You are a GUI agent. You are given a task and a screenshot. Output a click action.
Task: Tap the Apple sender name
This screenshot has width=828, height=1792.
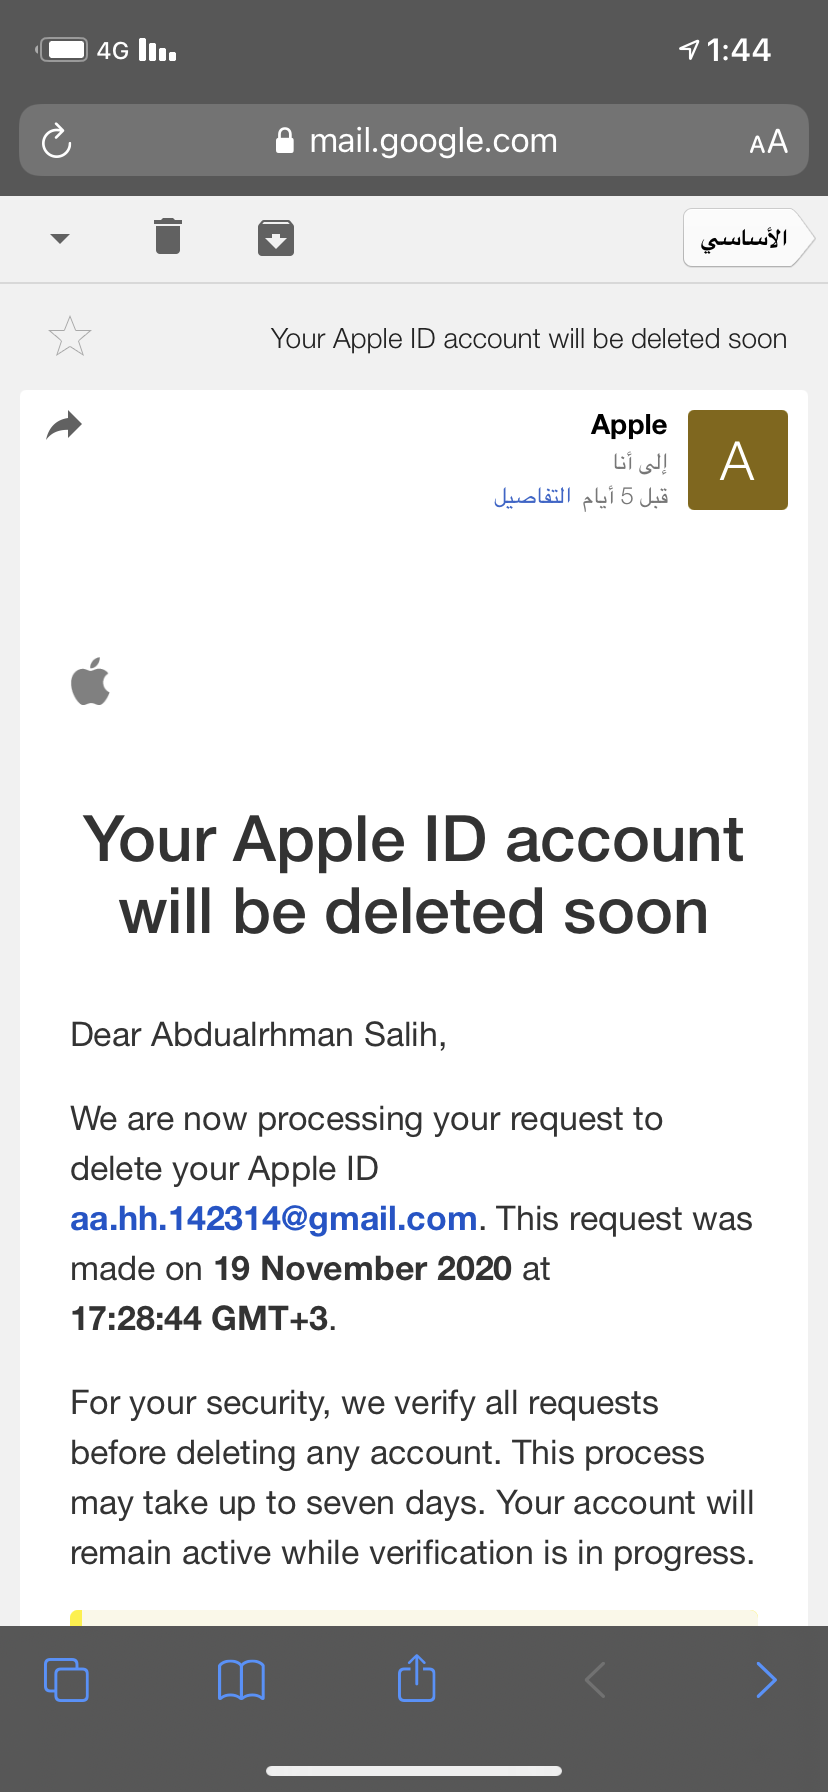[629, 425]
